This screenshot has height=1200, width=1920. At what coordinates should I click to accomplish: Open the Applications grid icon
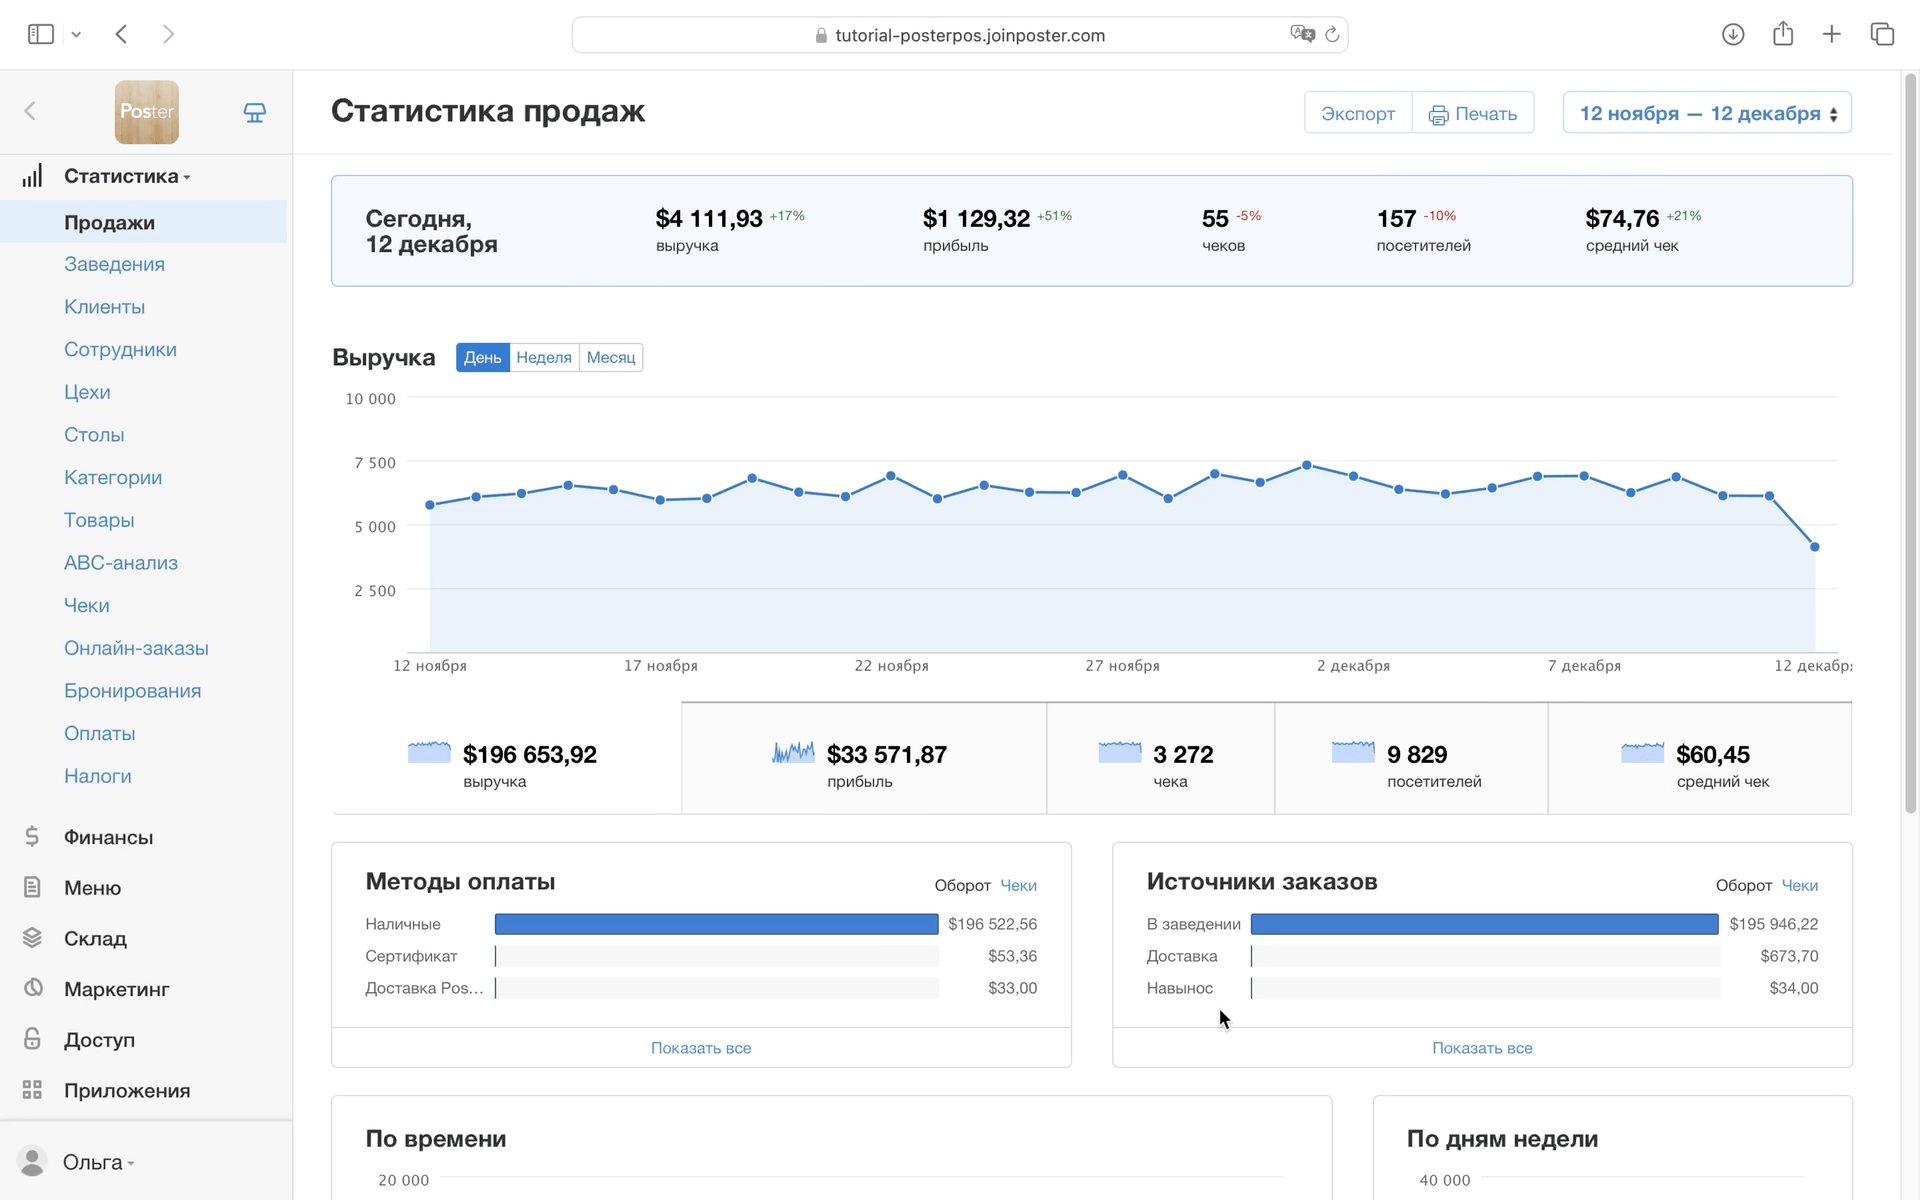[x=32, y=1090]
